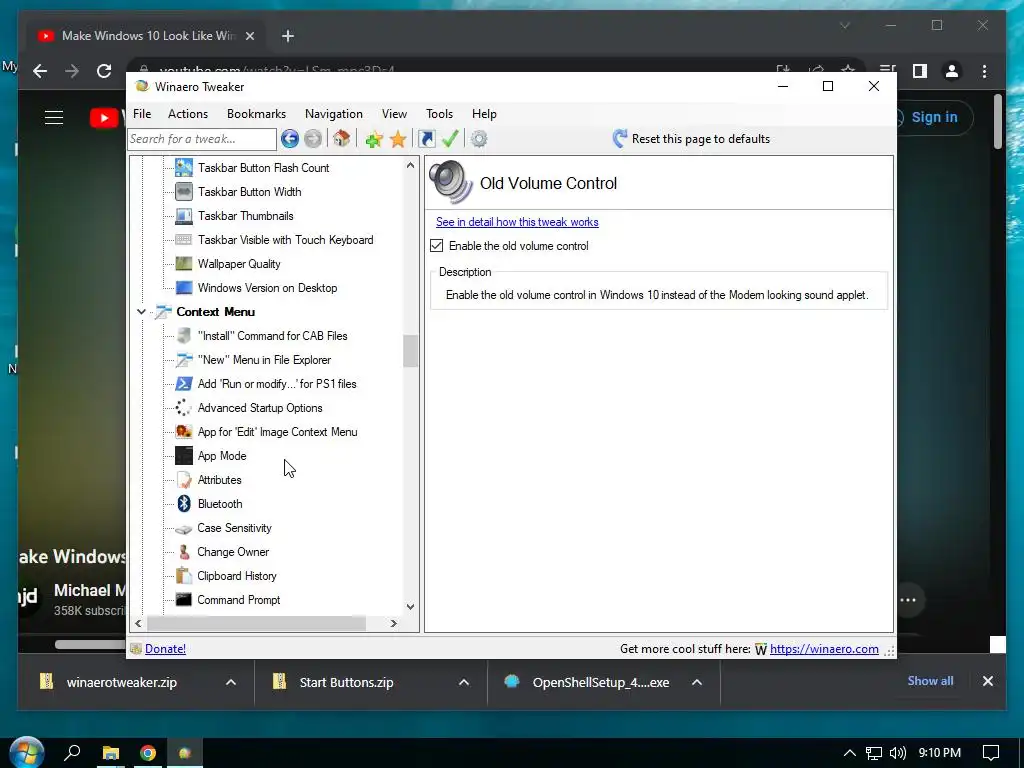Select the Taskbar Thumbnails icon
Viewport: 1024px width, 768px height.
click(184, 216)
